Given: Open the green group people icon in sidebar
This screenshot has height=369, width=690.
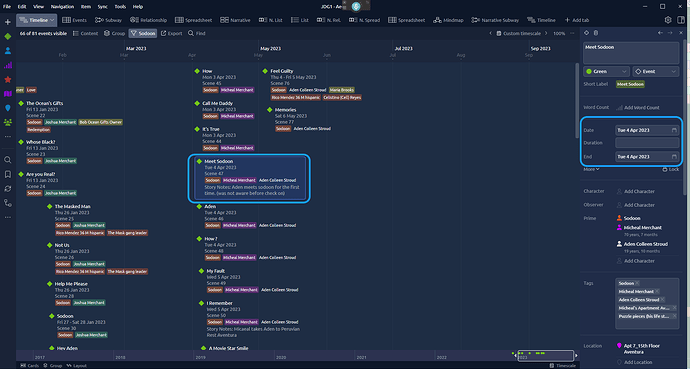Looking at the screenshot, I should (7, 122).
